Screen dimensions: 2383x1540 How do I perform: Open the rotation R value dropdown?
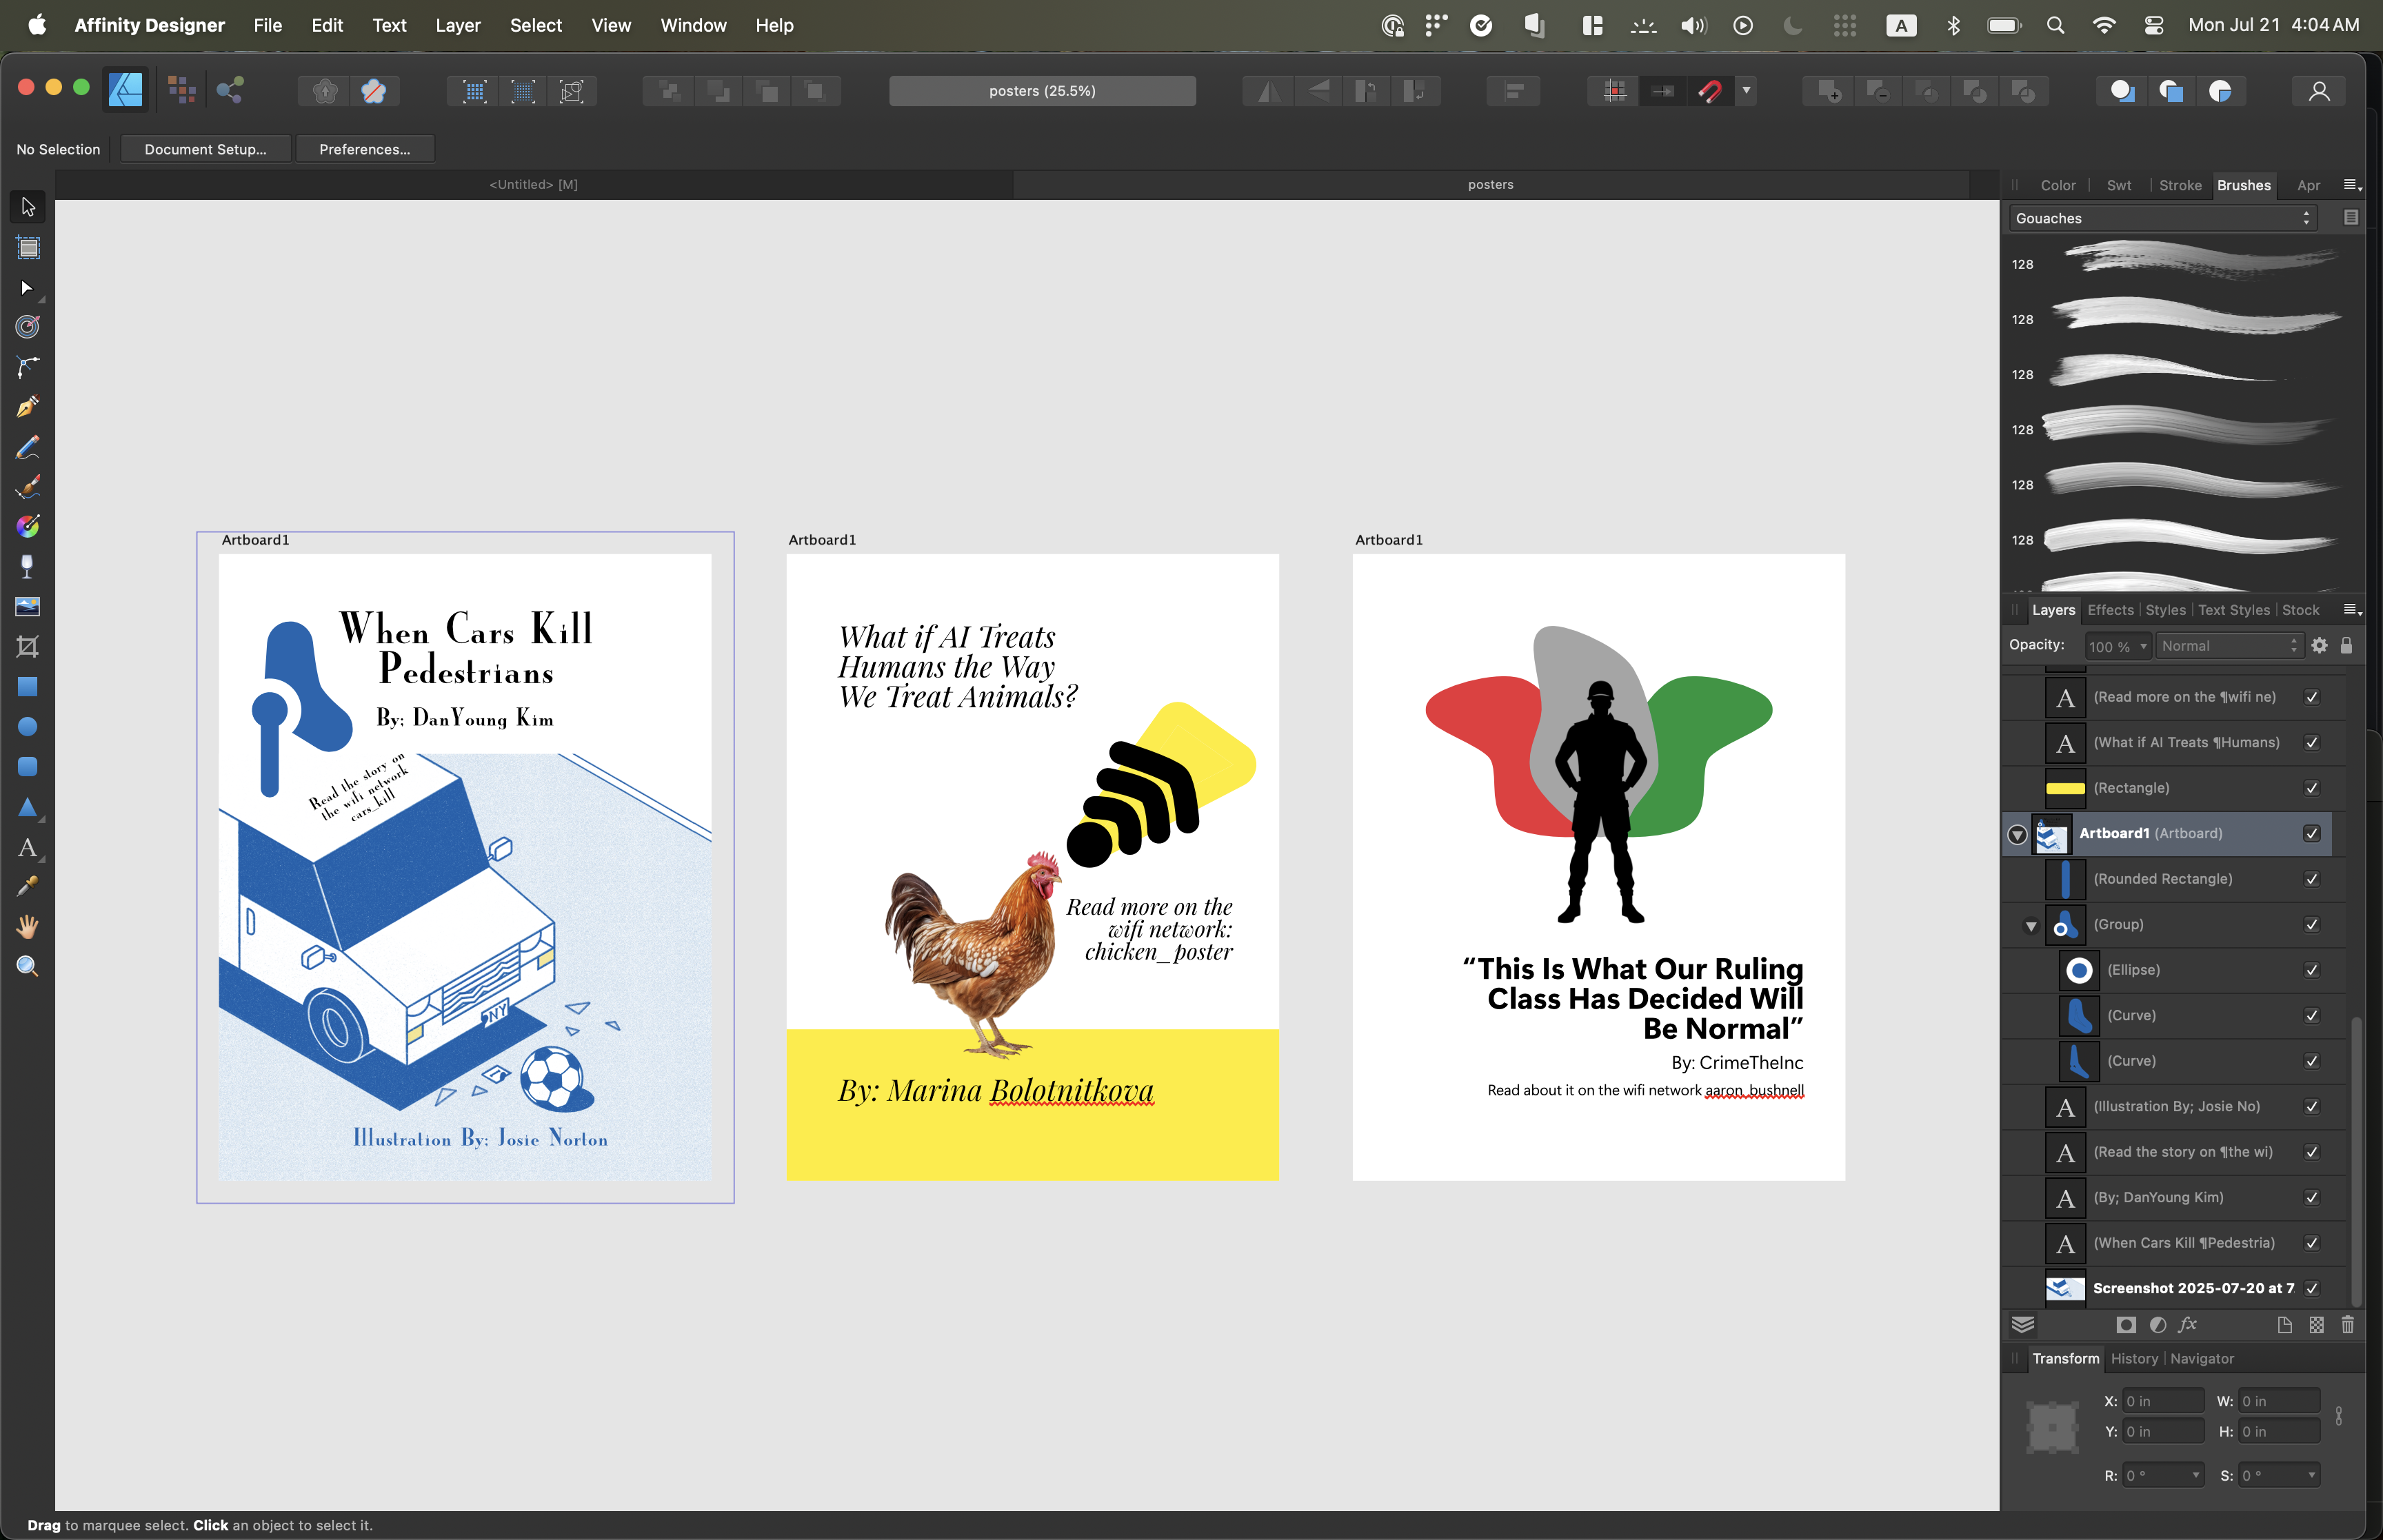point(2196,1475)
